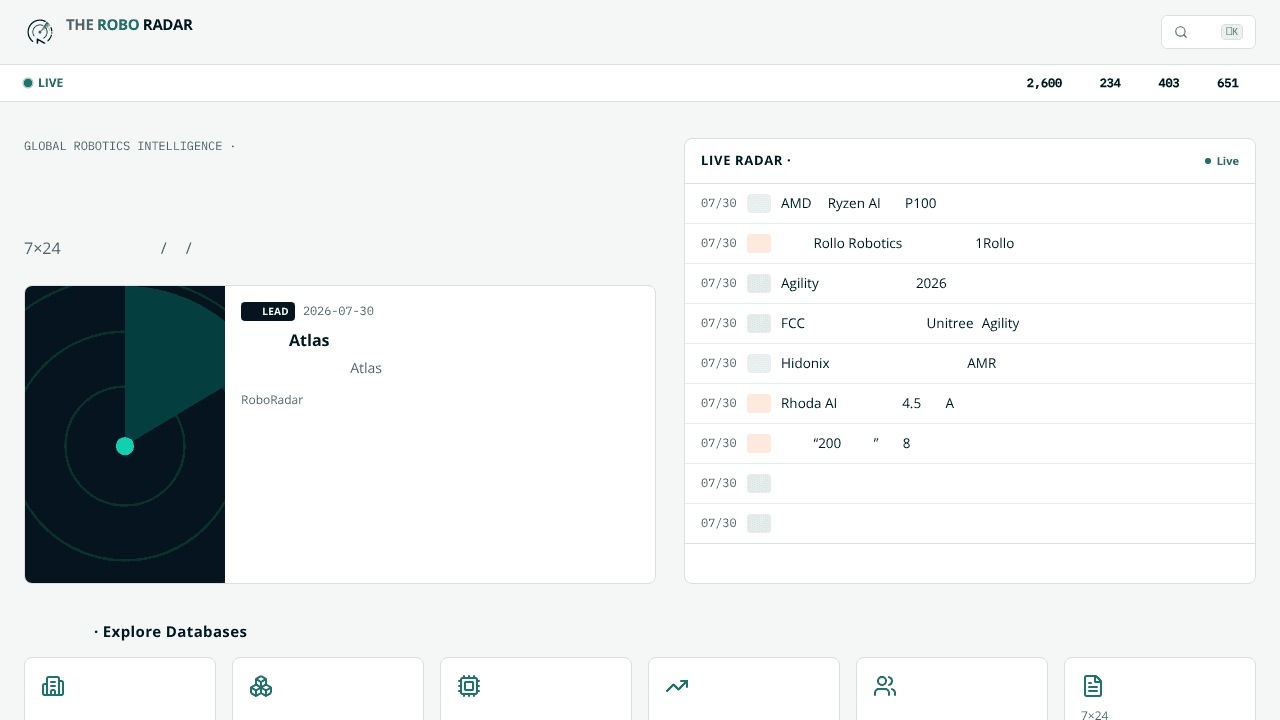Screen dimensions: 1280x720
Task: Select the 234 stat in the ticker bar
Action: (1110, 83)
